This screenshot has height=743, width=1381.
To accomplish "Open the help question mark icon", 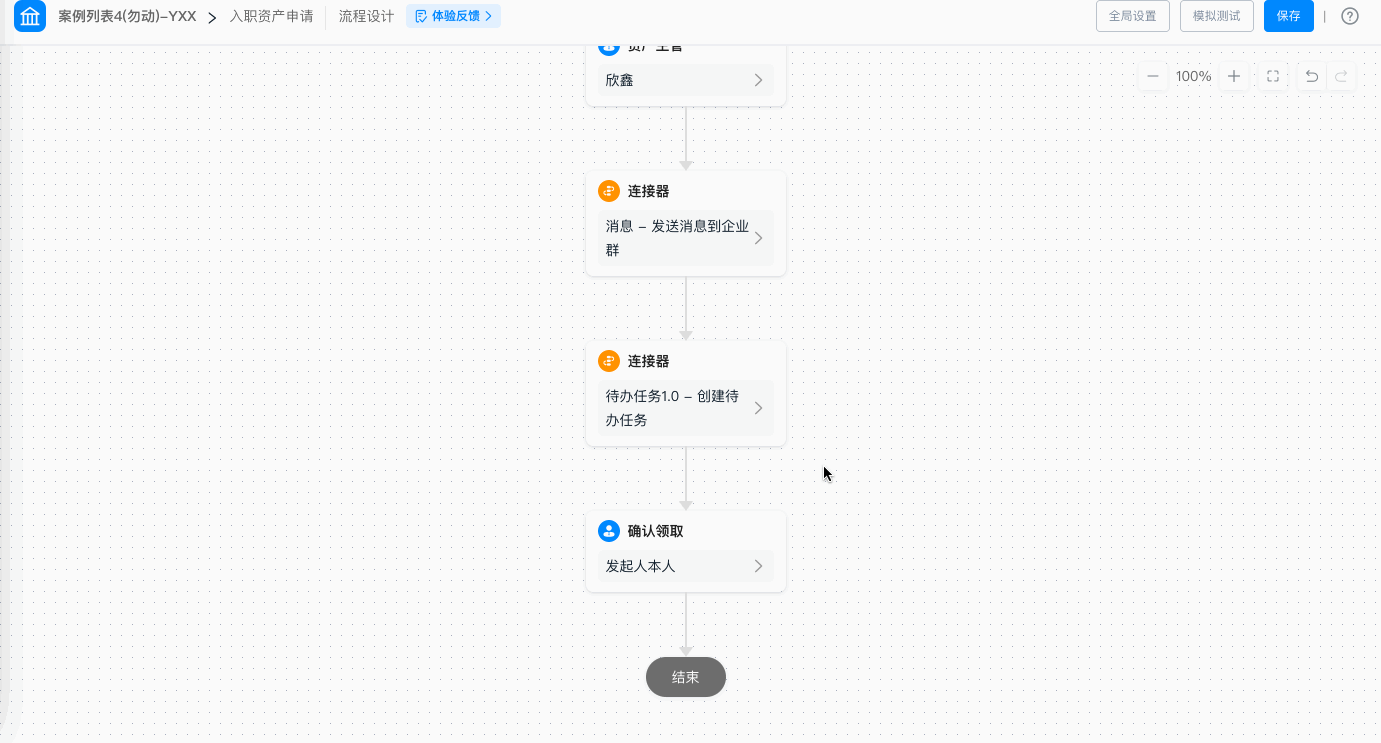I will 1350,16.
